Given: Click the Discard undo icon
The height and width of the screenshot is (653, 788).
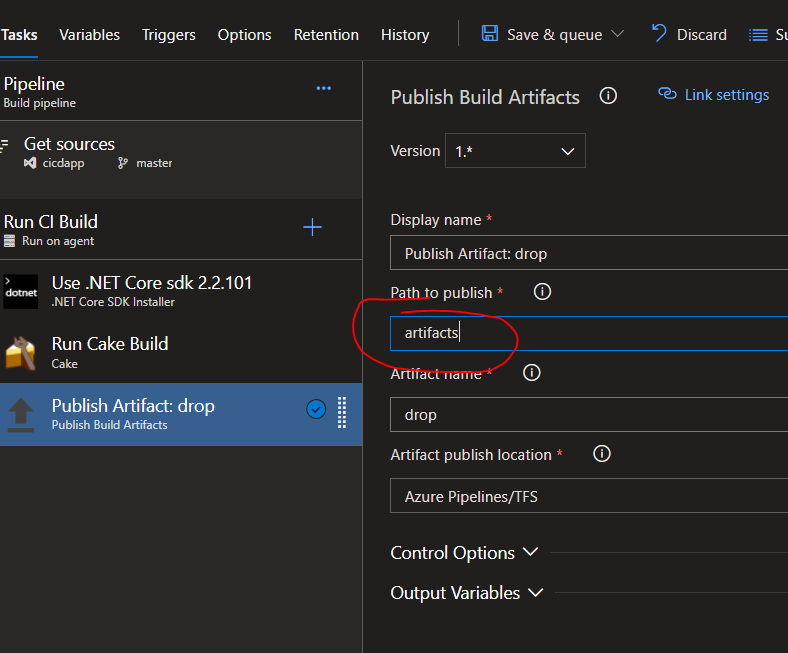Looking at the screenshot, I should (x=659, y=34).
